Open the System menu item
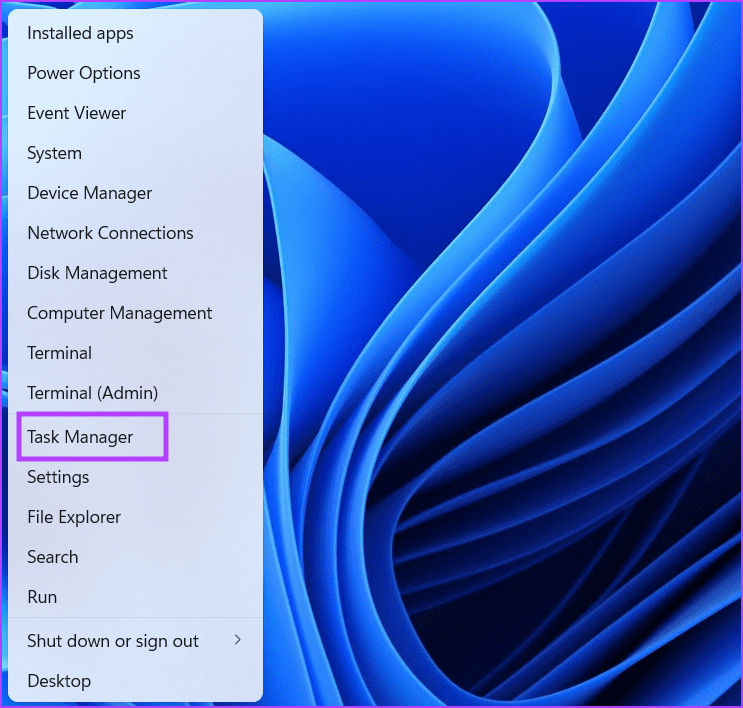The height and width of the screenshot is (708, 743). pos(54,153)
